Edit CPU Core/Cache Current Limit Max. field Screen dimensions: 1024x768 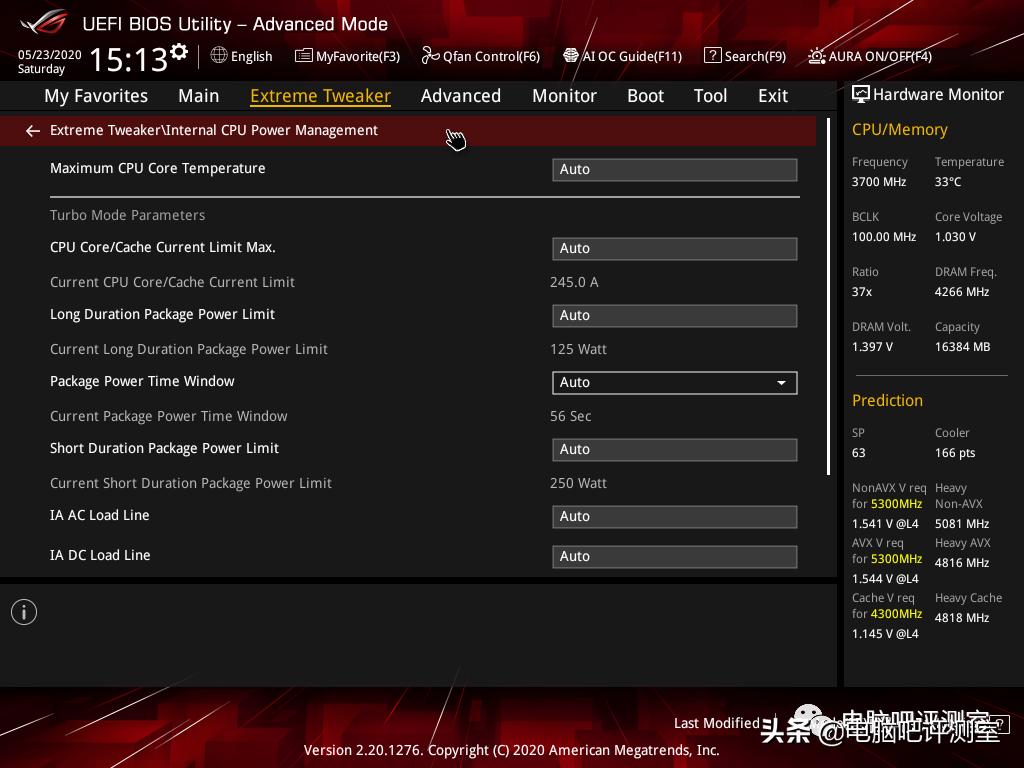675,249
